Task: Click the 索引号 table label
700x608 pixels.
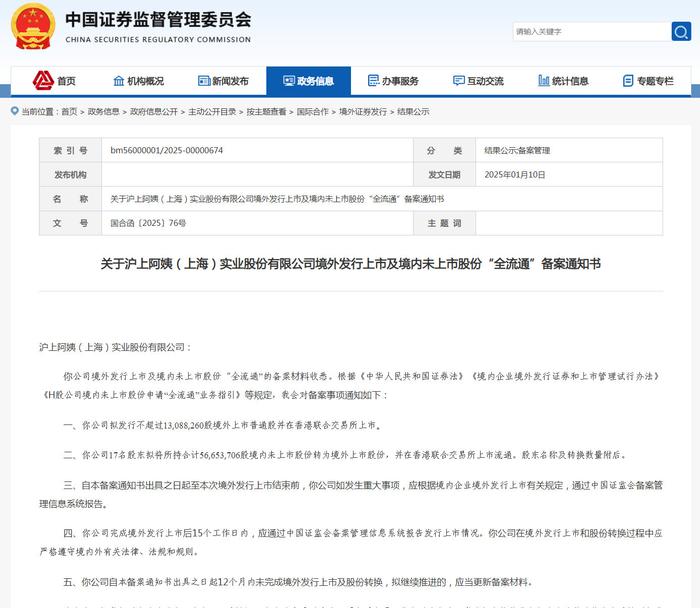Action: (x=71, y=150)
